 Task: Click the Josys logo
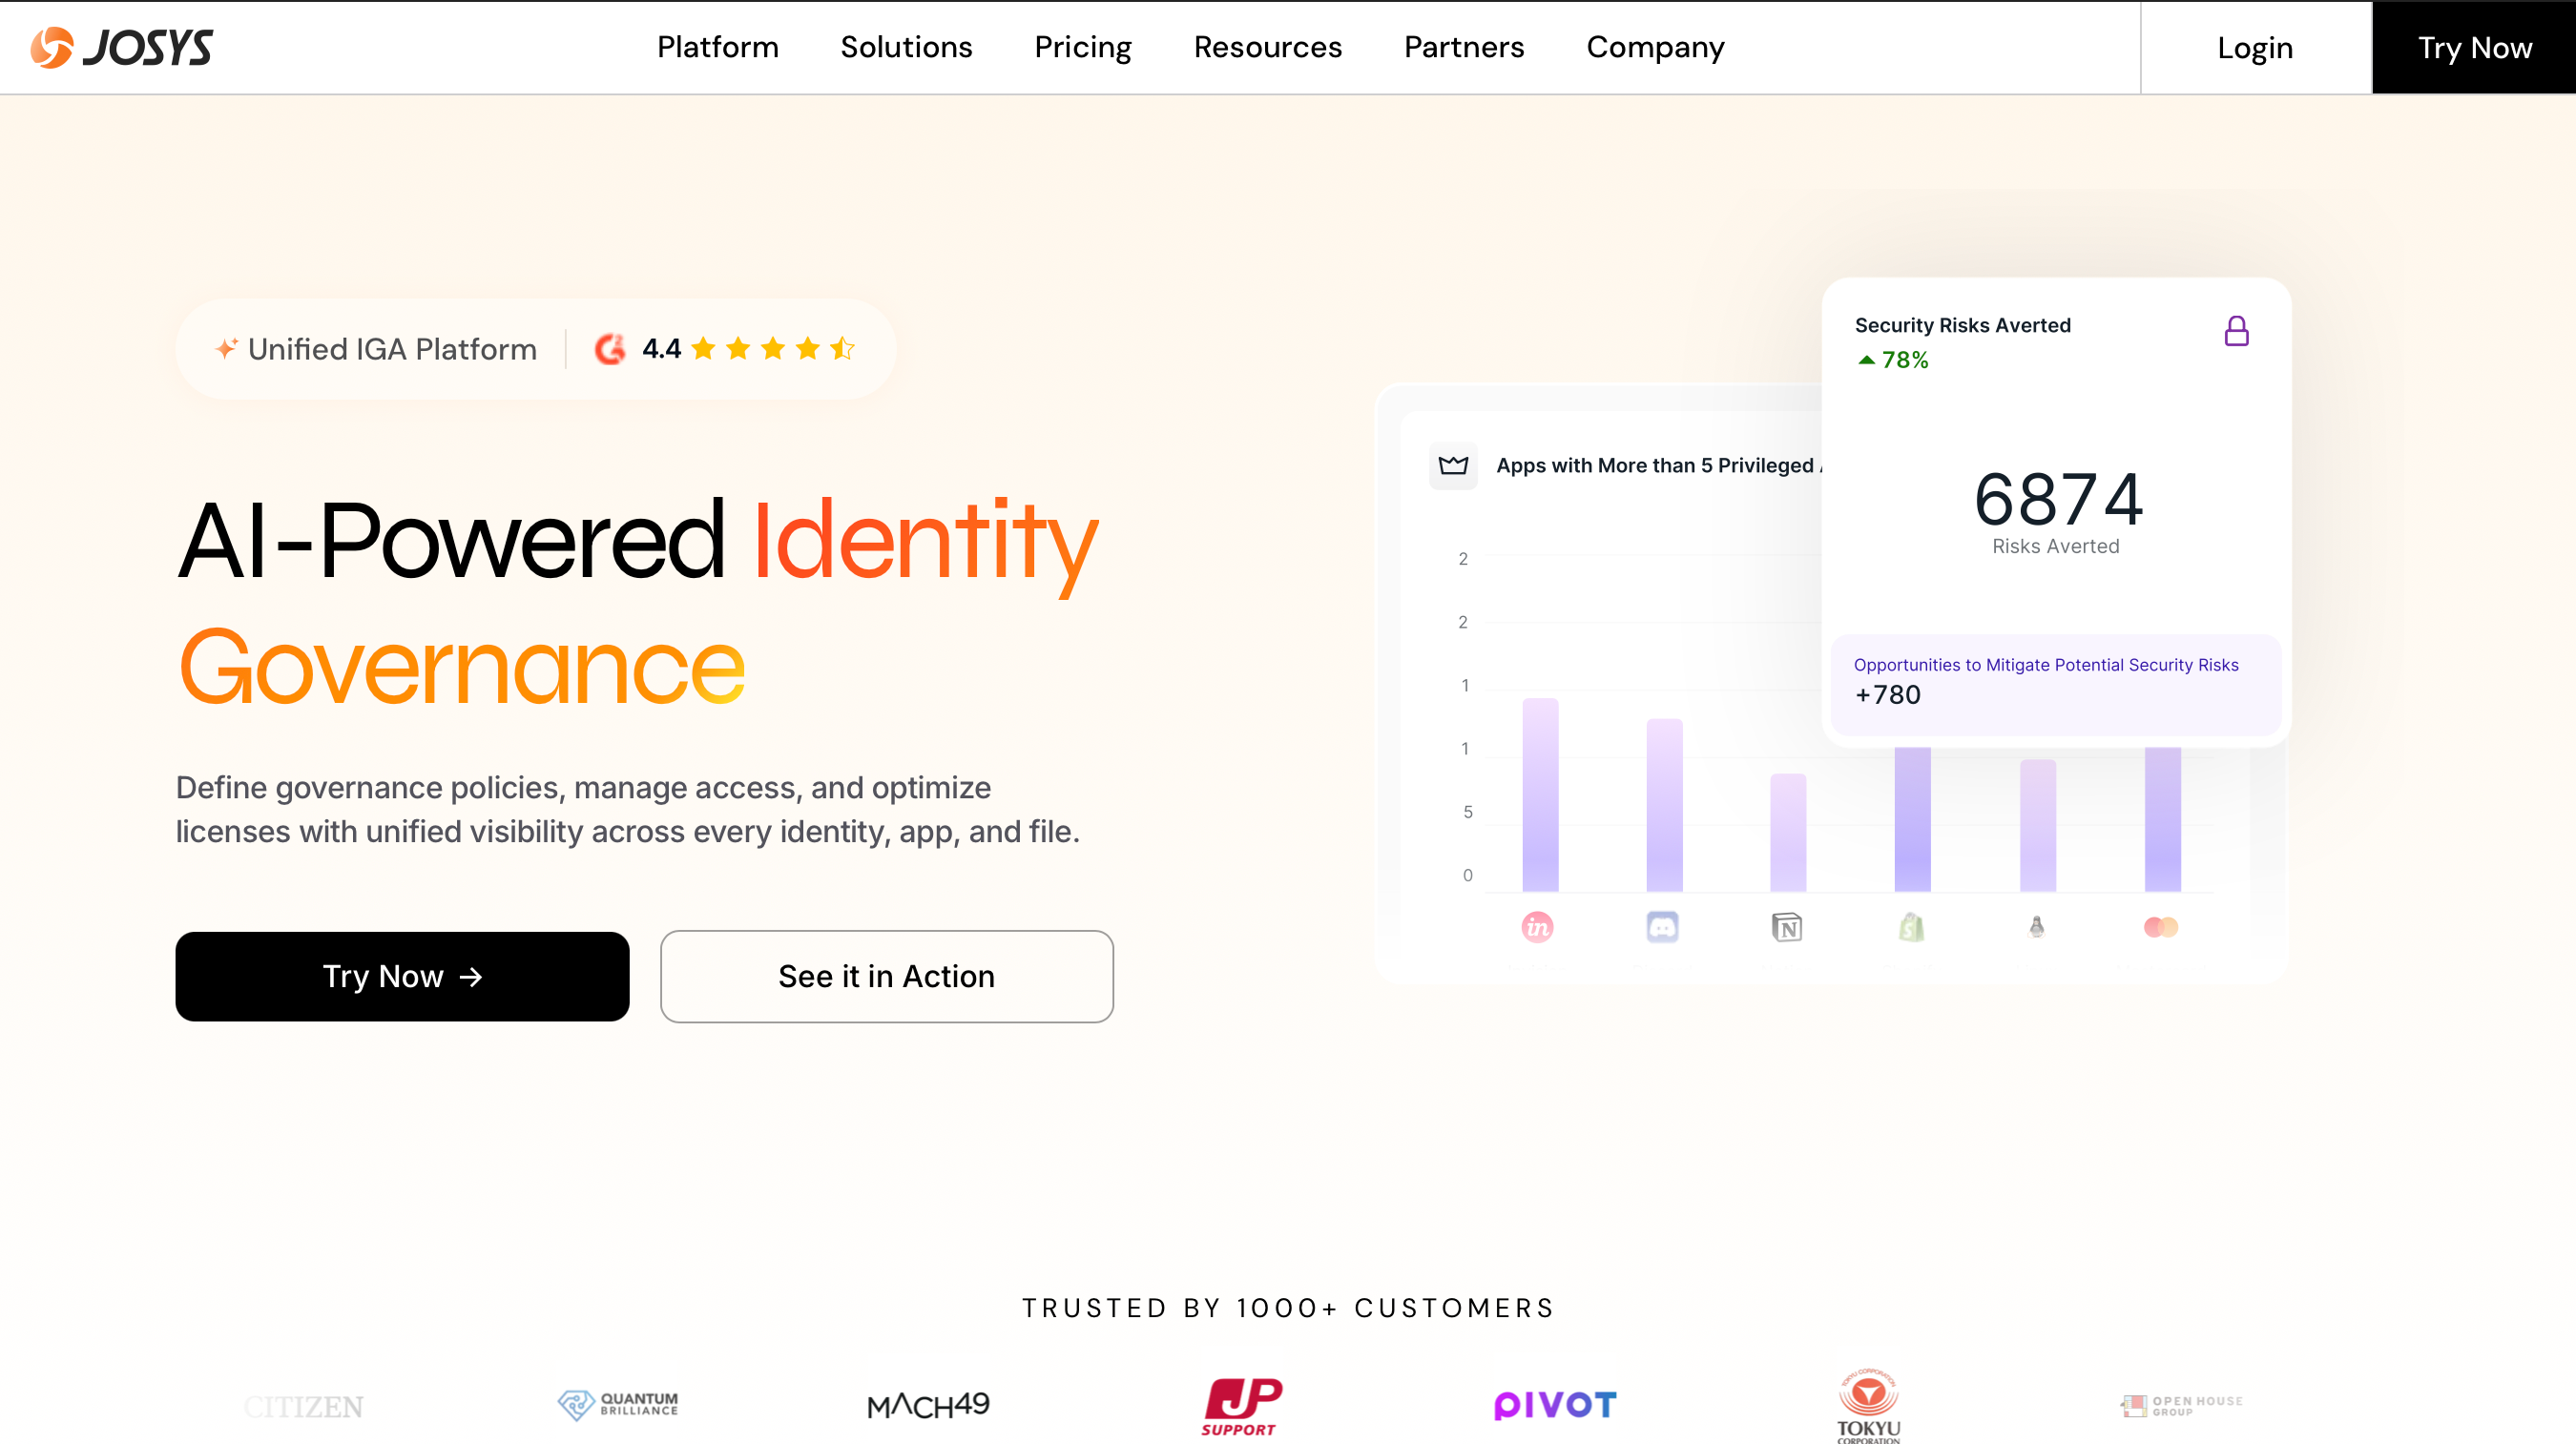point(121,47)
